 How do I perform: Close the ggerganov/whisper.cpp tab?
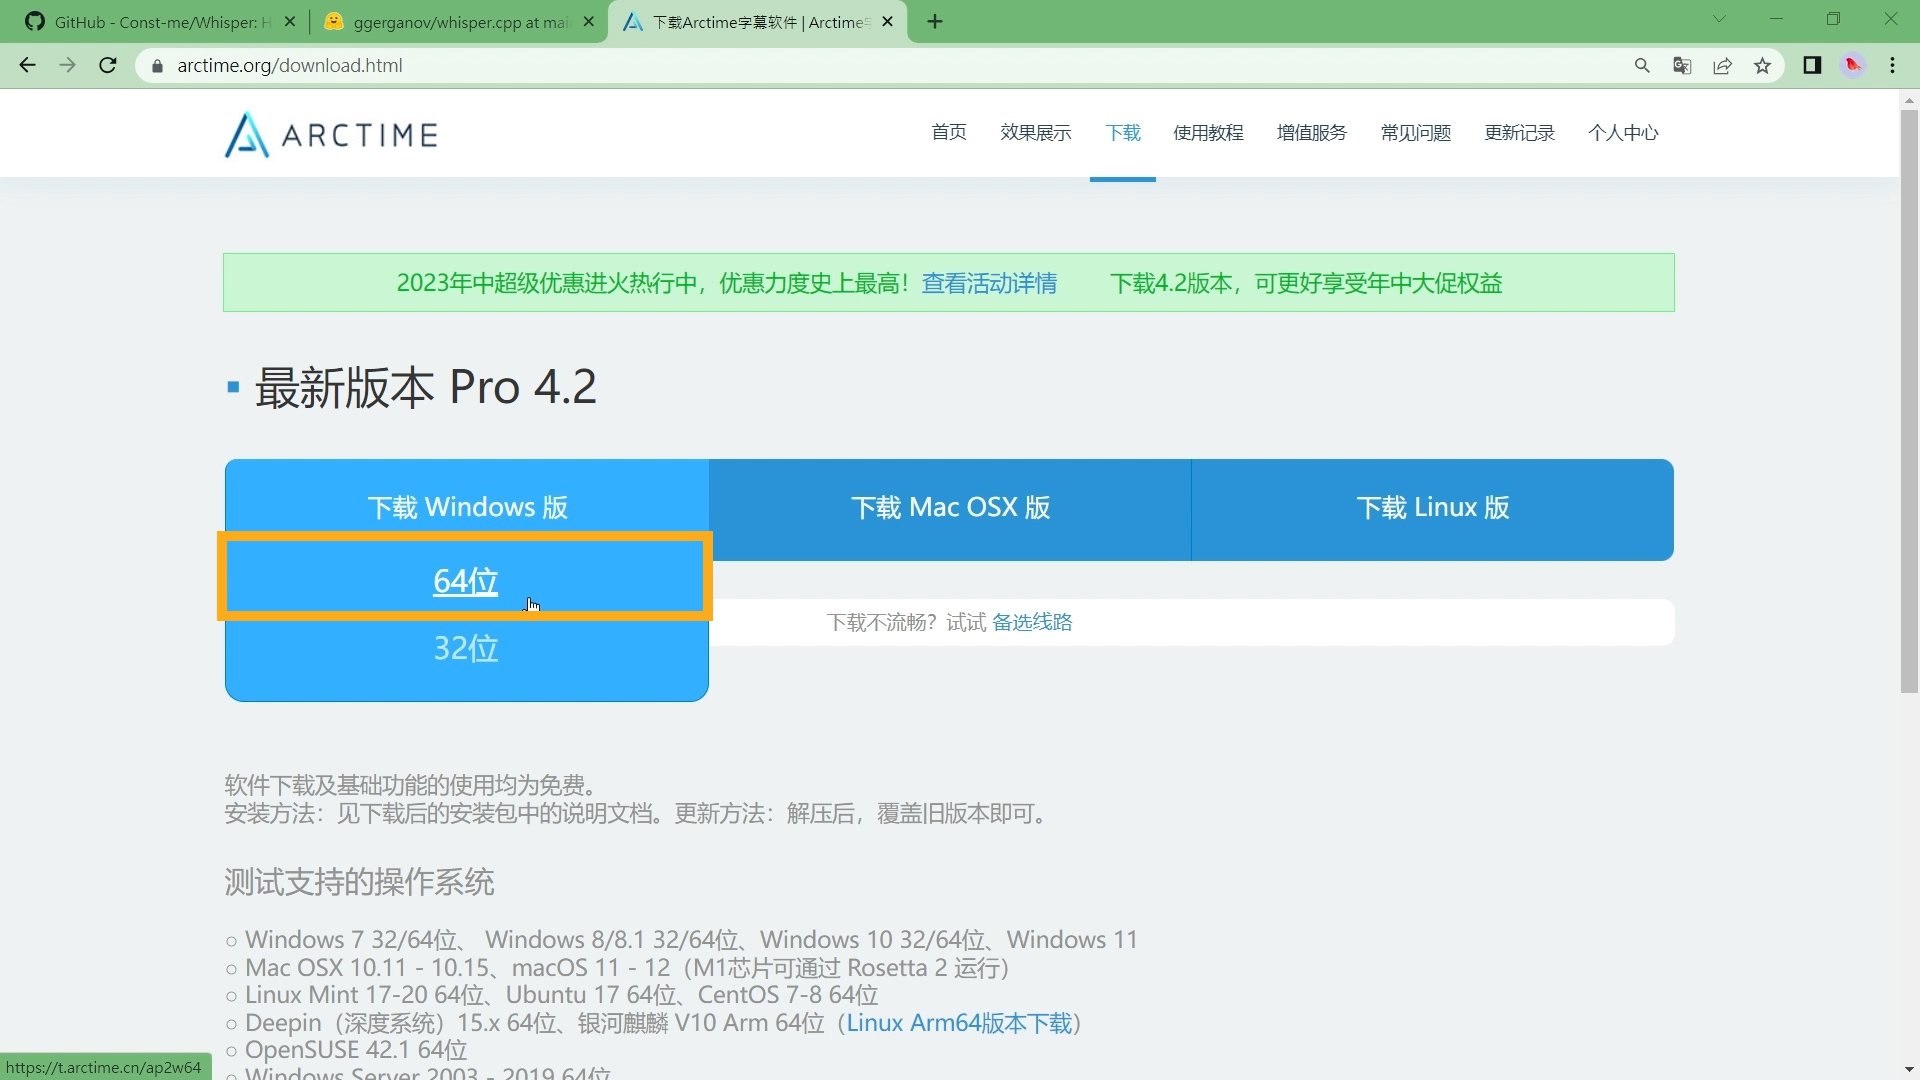[589, 21]
